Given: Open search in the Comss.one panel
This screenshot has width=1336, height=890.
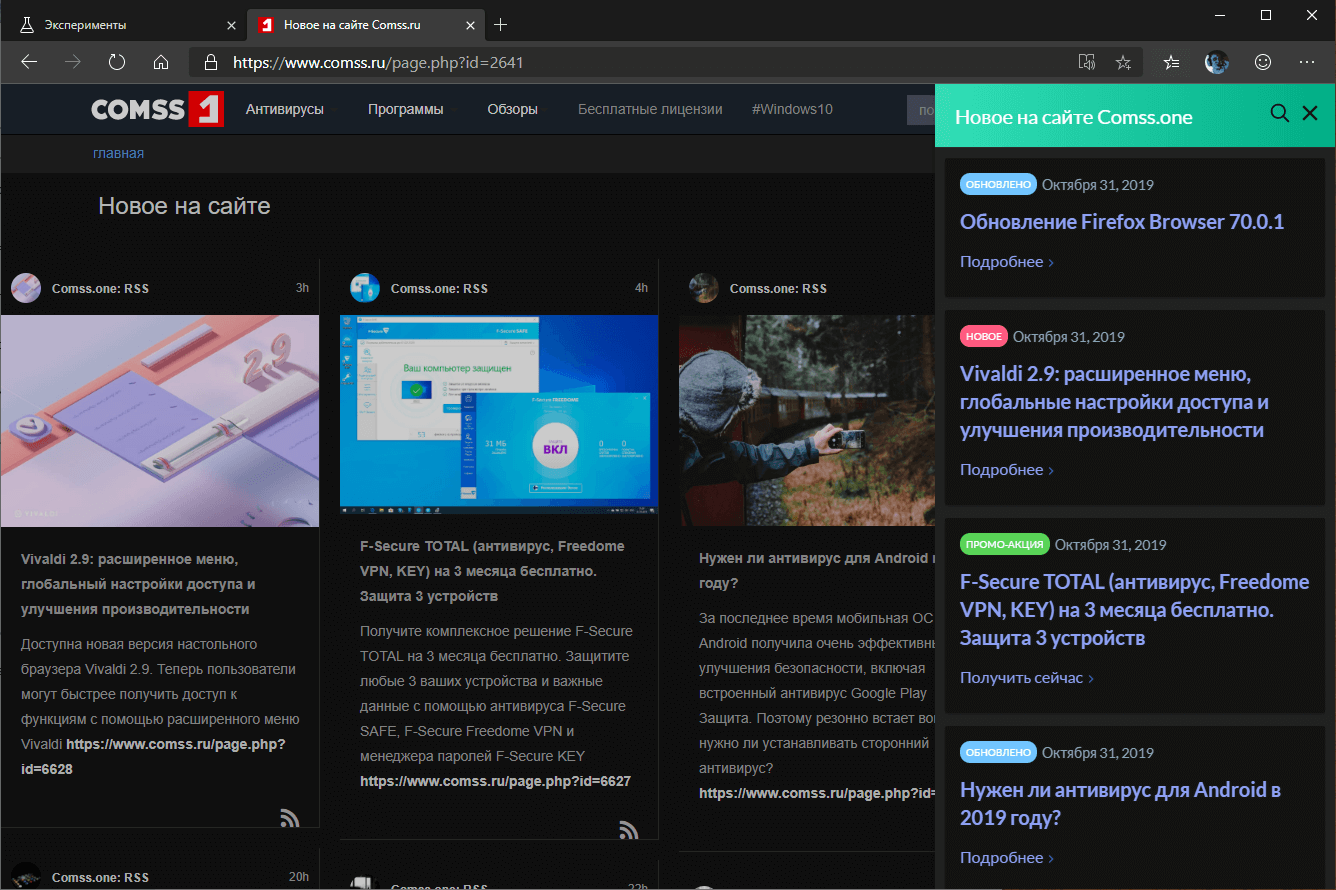Looking at the screenshot, I should (1280, 113).
